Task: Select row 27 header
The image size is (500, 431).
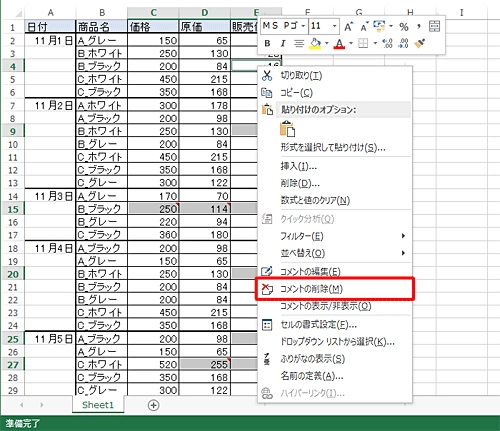Action: (x=13, y=365)
